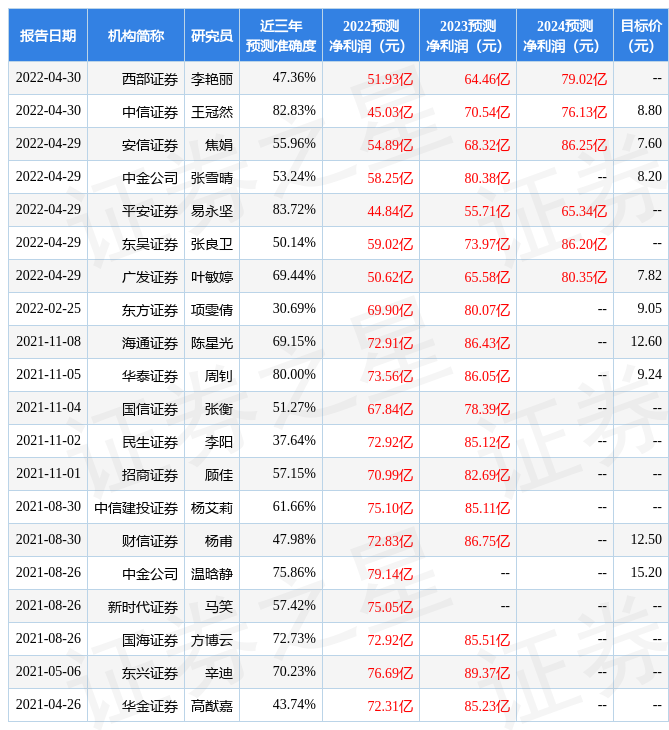Click researcher name 高猷嘉
The width and height of the screenshot is (669, 730).
(x=212, y=706)
